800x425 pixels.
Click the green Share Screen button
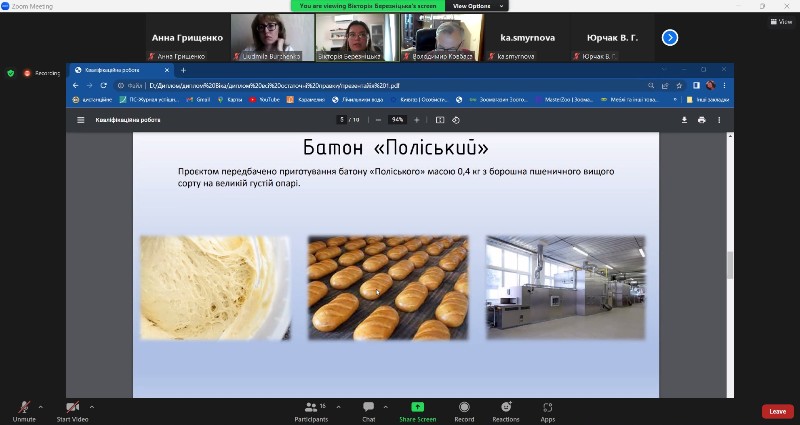[417, 412]
